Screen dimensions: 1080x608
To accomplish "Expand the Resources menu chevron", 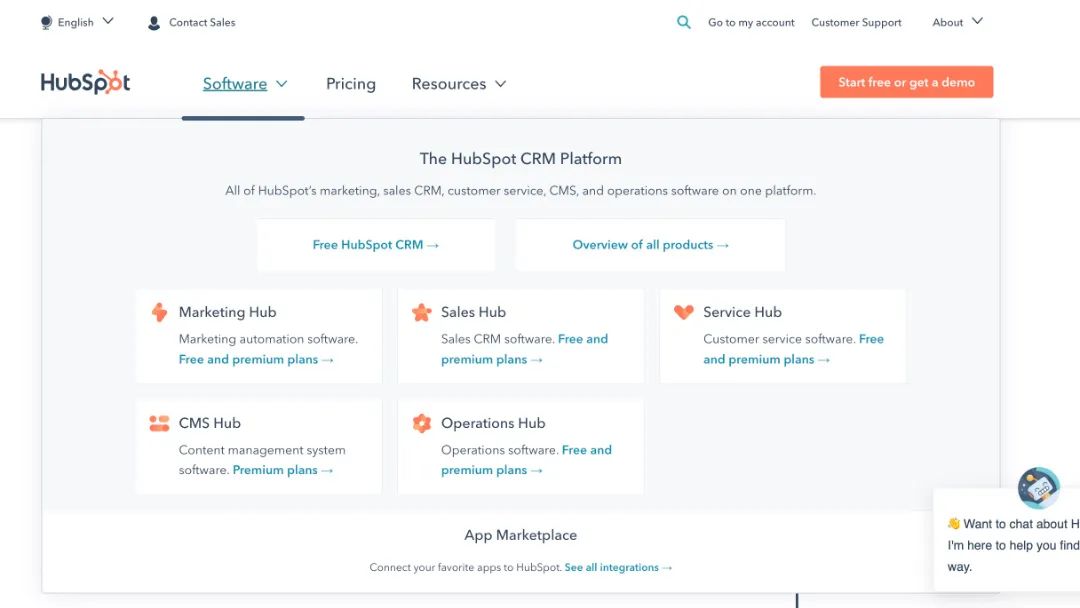I will point(501,84).
